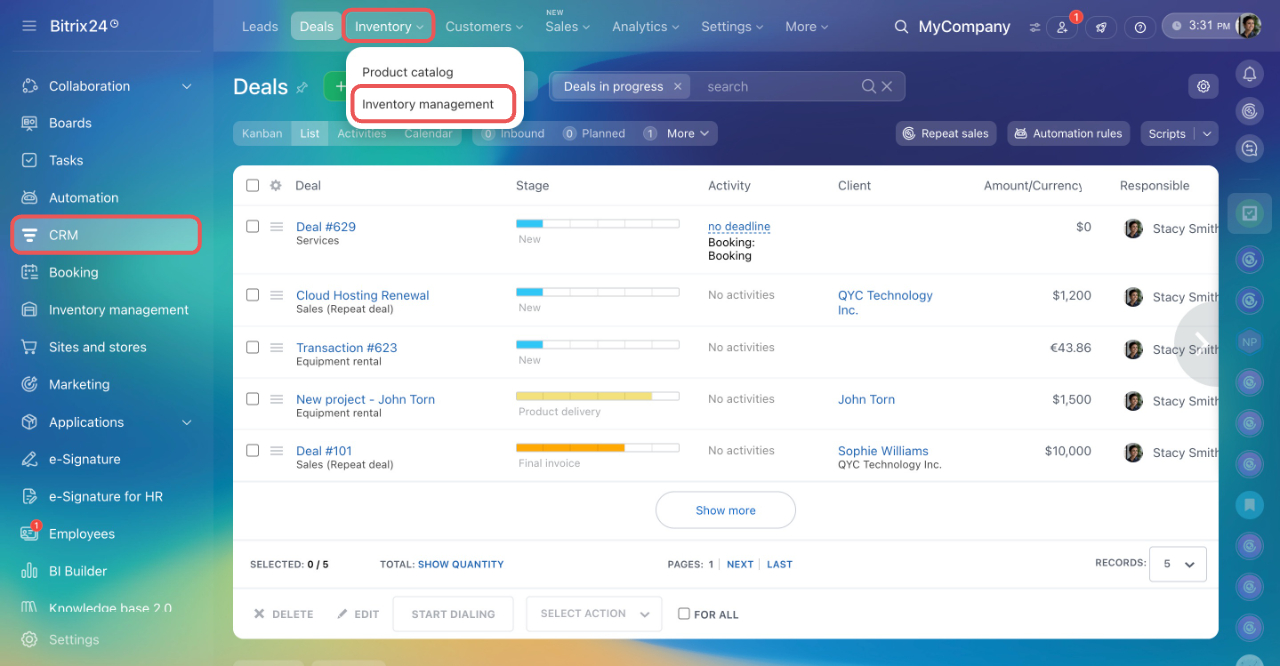
Task: Click the search magnifier icon near MyCompany
Action: tap(902, 27)
